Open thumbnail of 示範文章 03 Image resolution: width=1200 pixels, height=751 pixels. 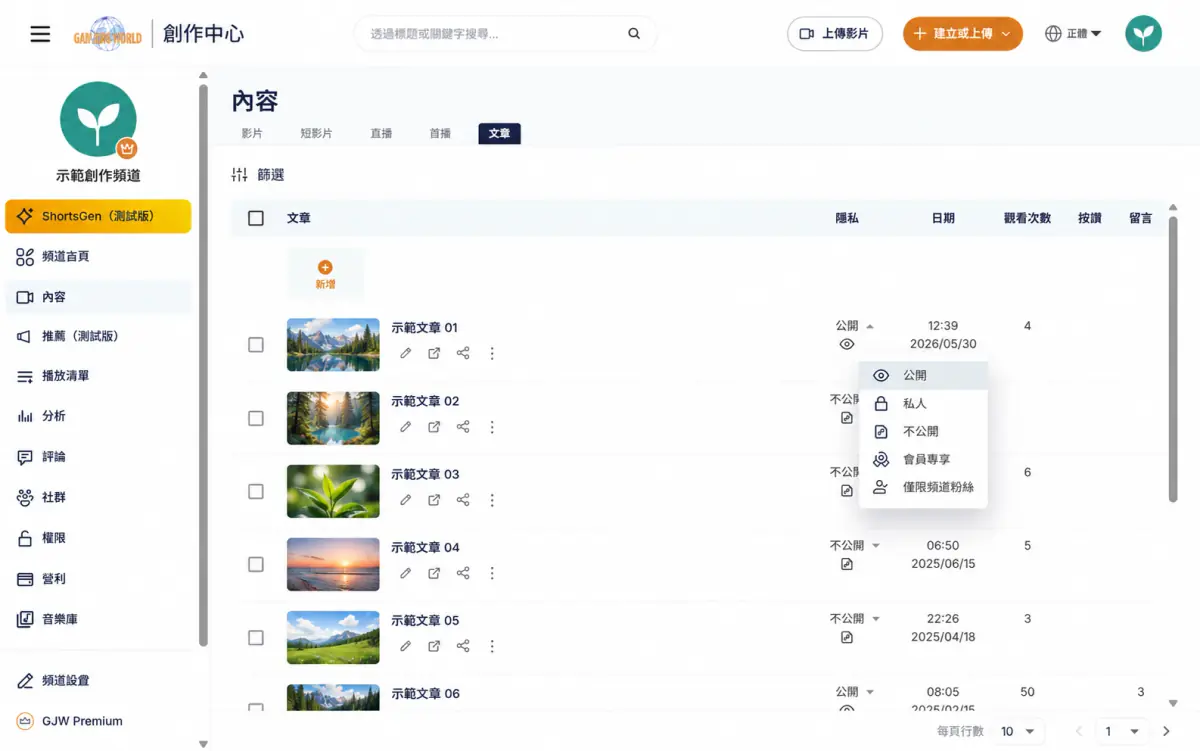pyautogui.click(x=333, y=491)
